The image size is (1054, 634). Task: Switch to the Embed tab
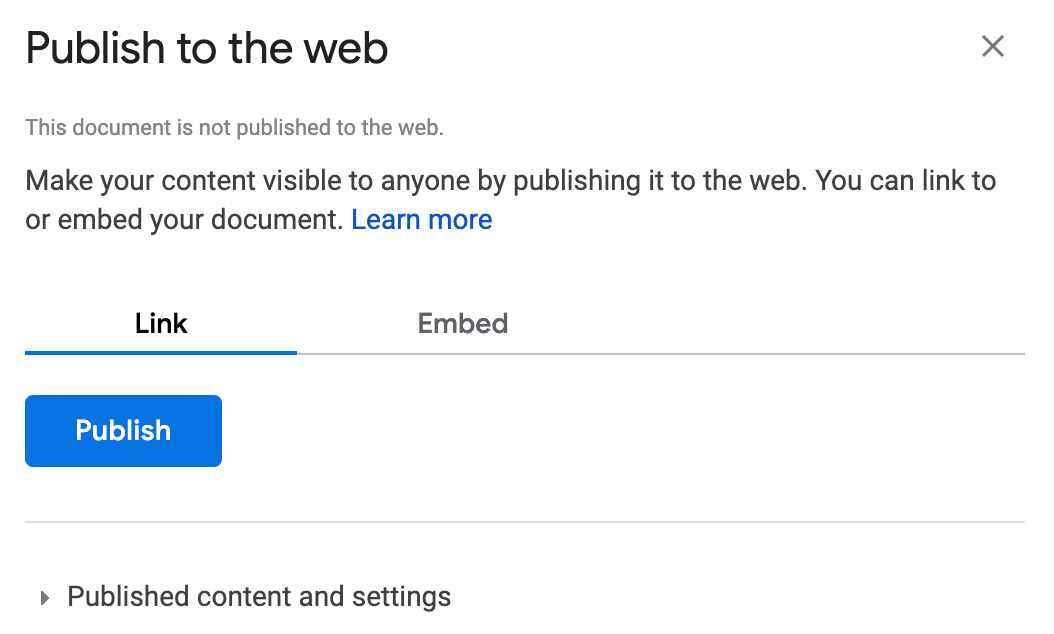tap(462, 324)
